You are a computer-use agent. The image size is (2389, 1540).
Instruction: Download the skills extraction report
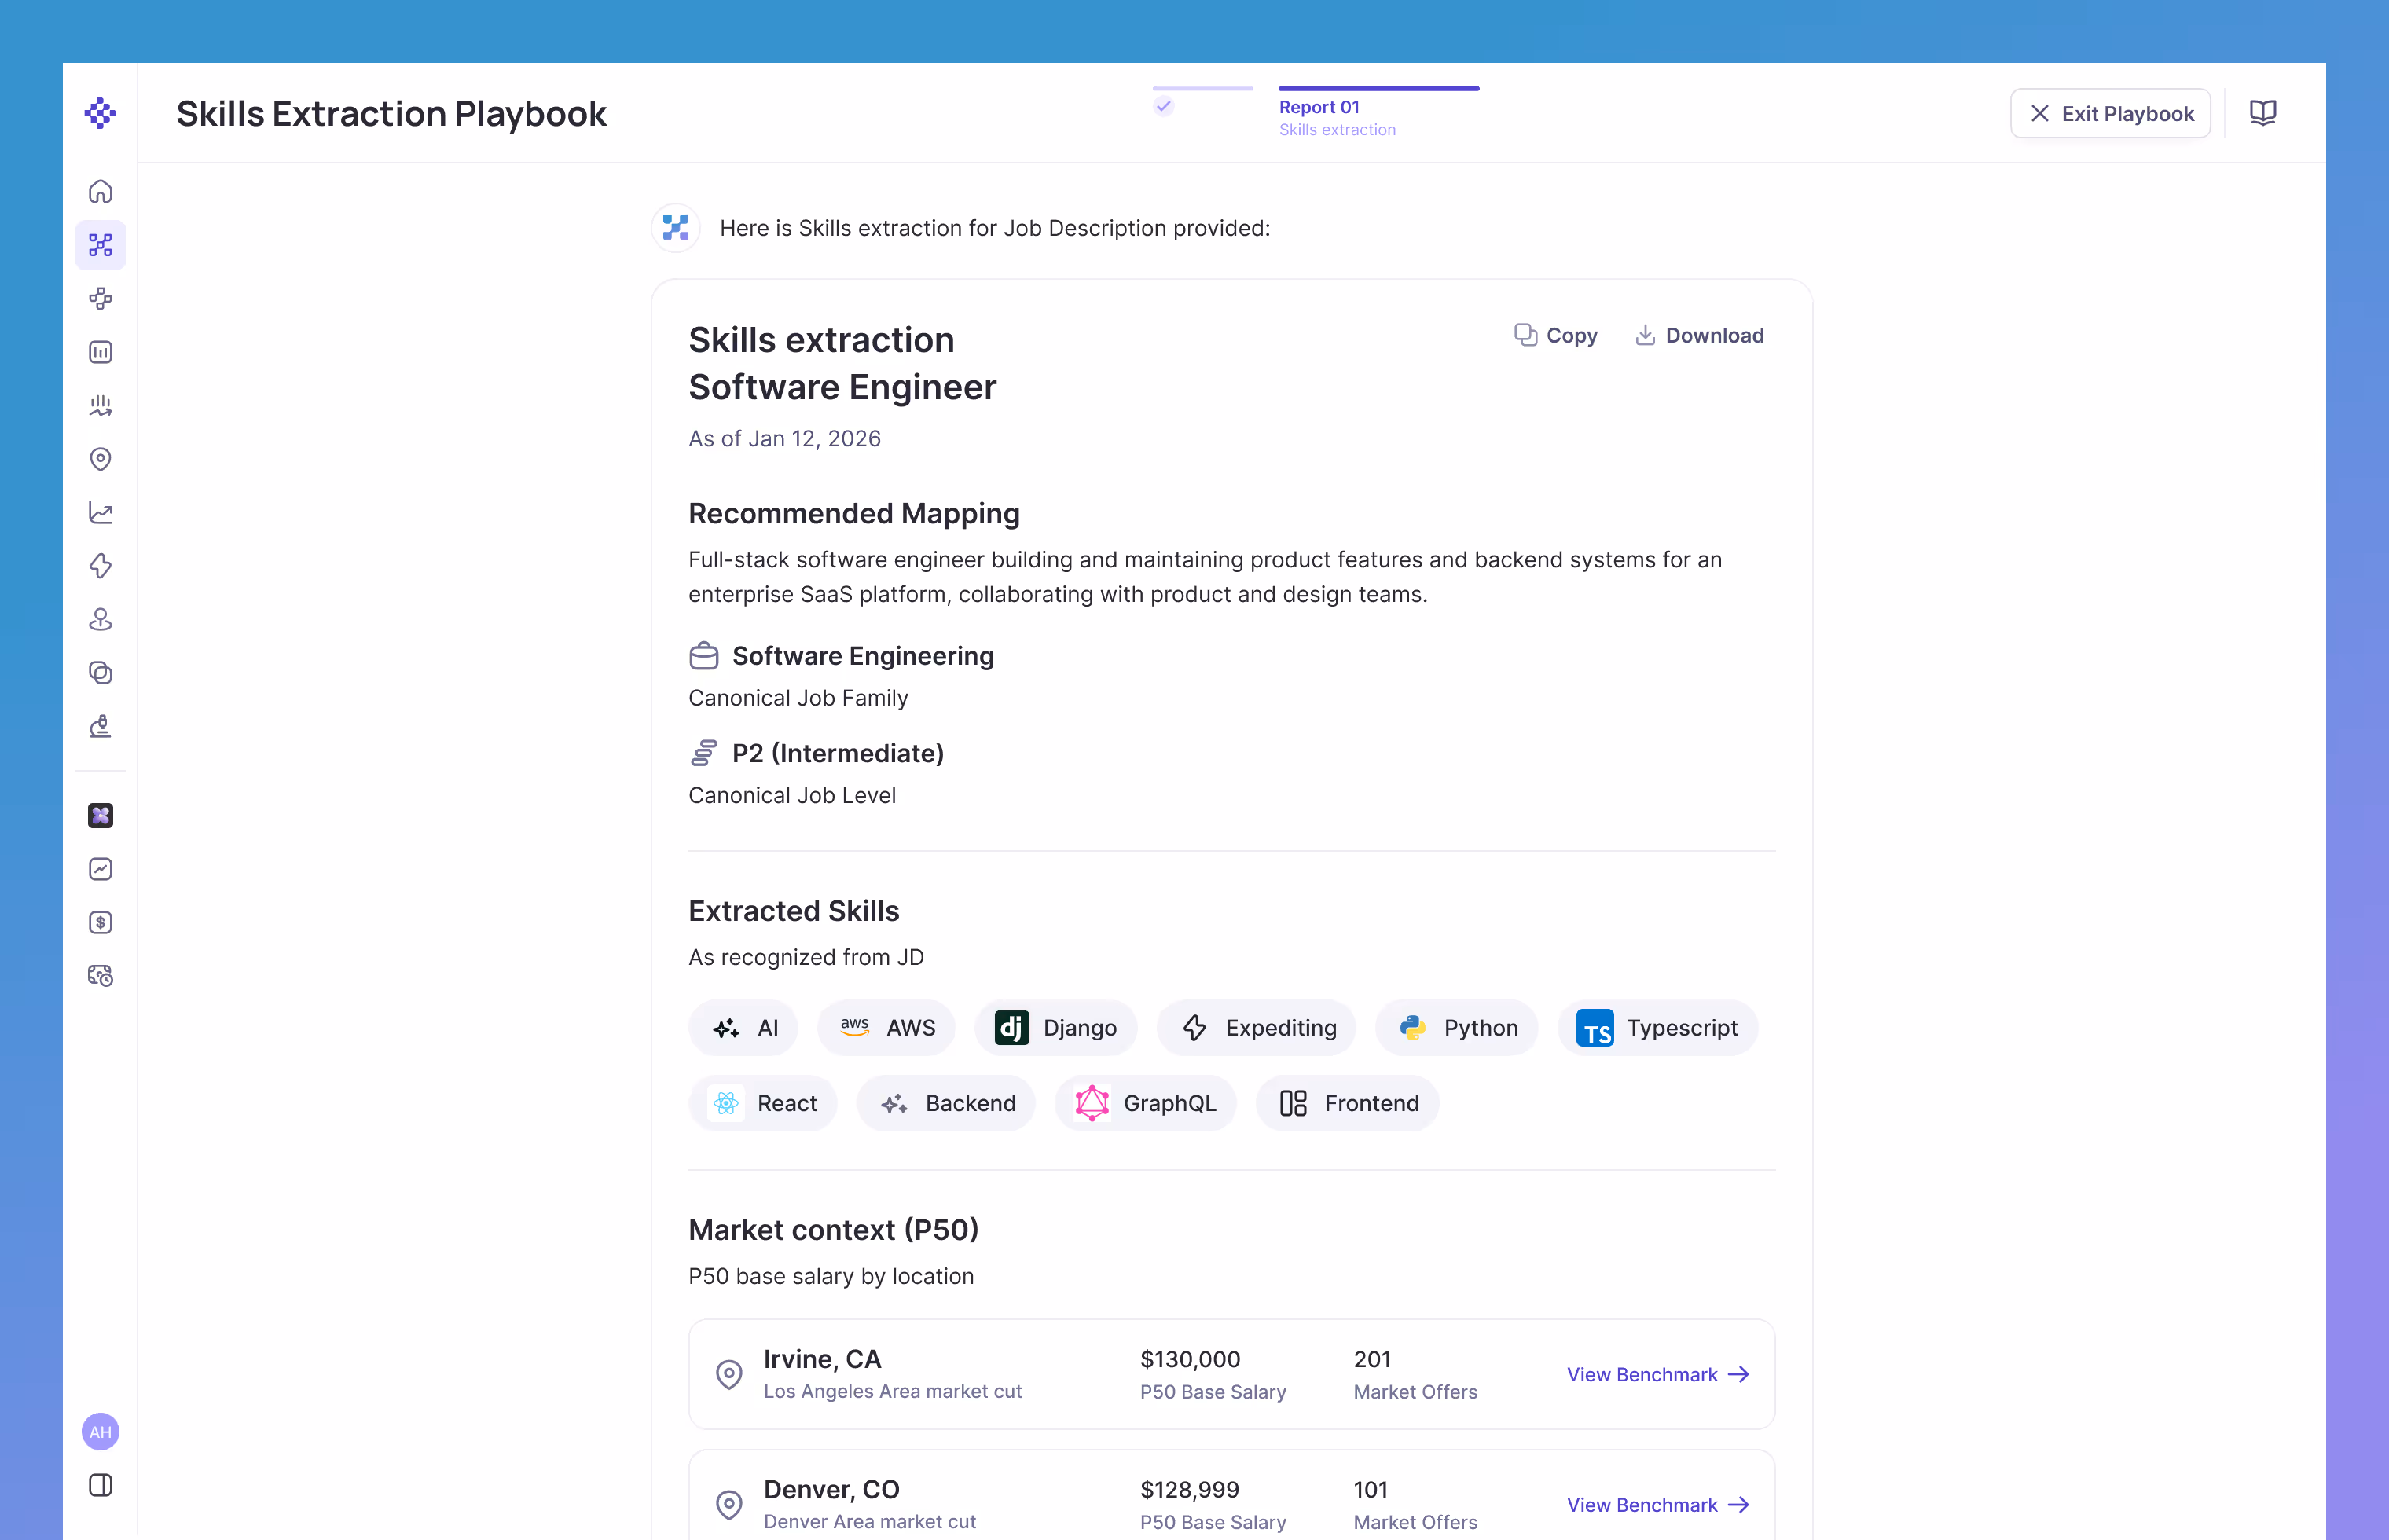click(x=1699, y=336)
